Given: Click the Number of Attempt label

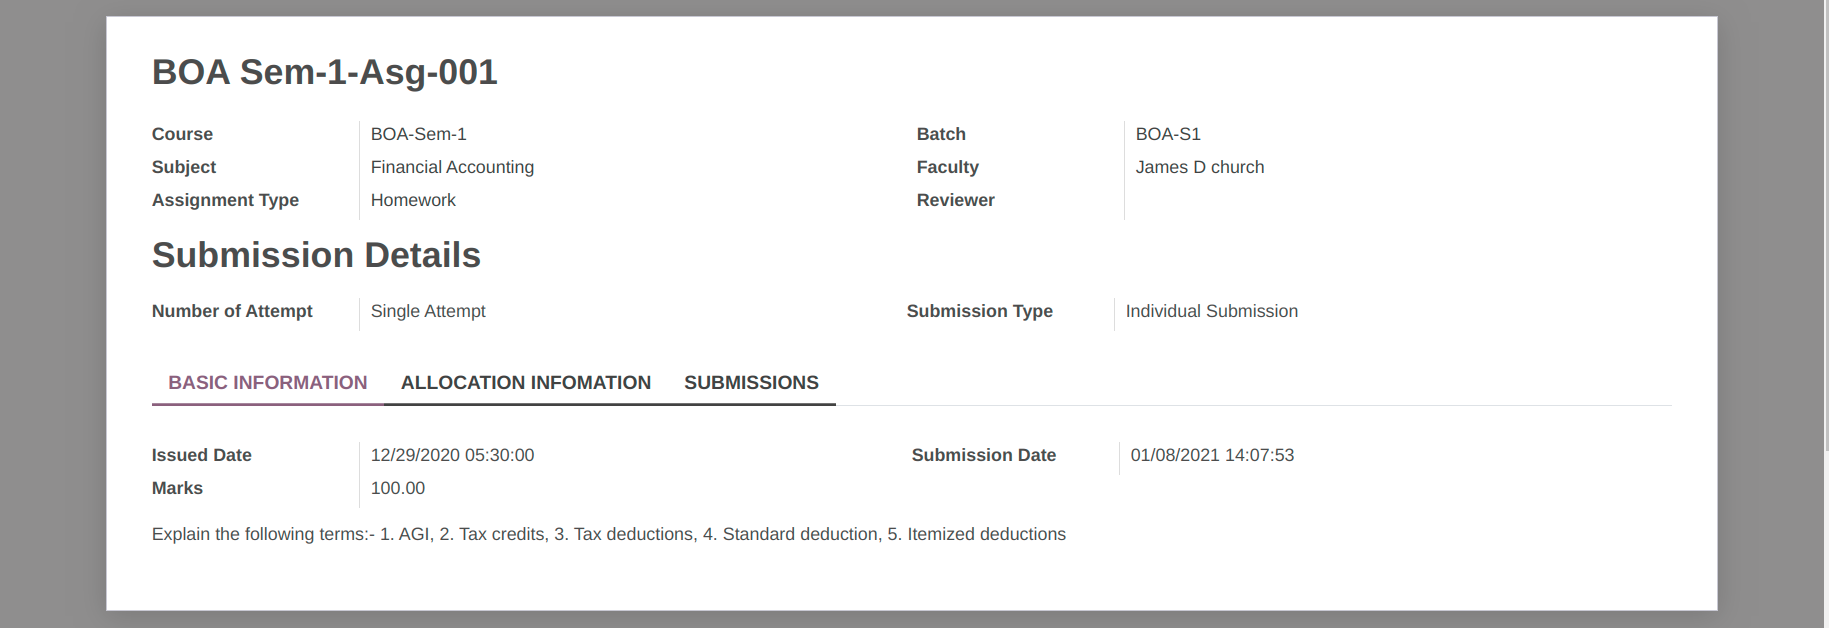Looking at the screenshot, I should coord(232,311).
